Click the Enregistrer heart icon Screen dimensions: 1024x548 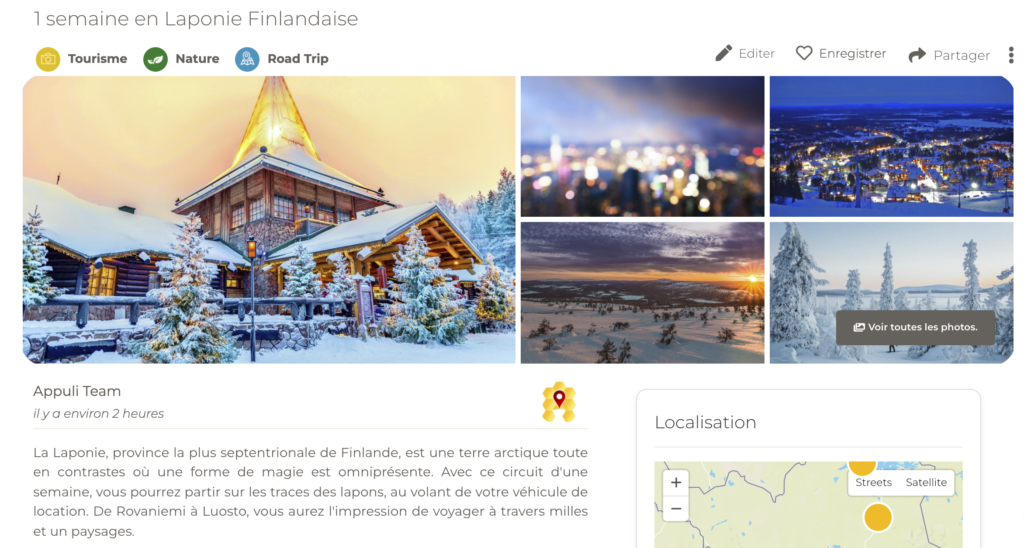[804, 53]
